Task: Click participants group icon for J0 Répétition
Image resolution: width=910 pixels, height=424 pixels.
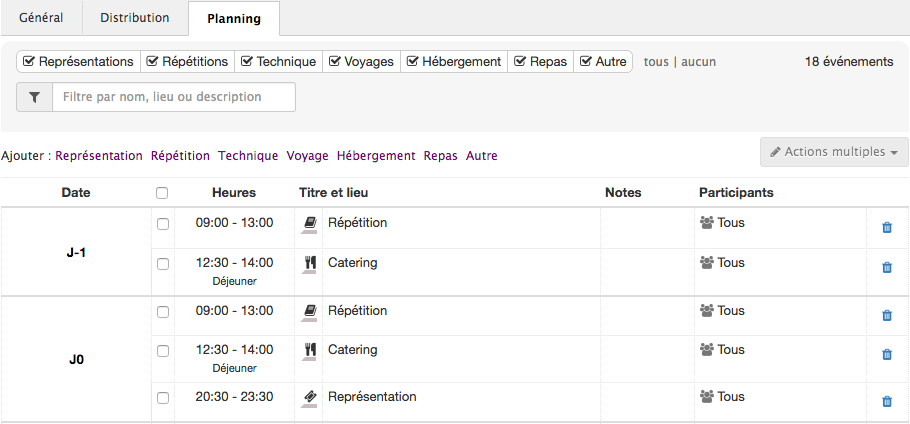Action: [x=706, y=311]
